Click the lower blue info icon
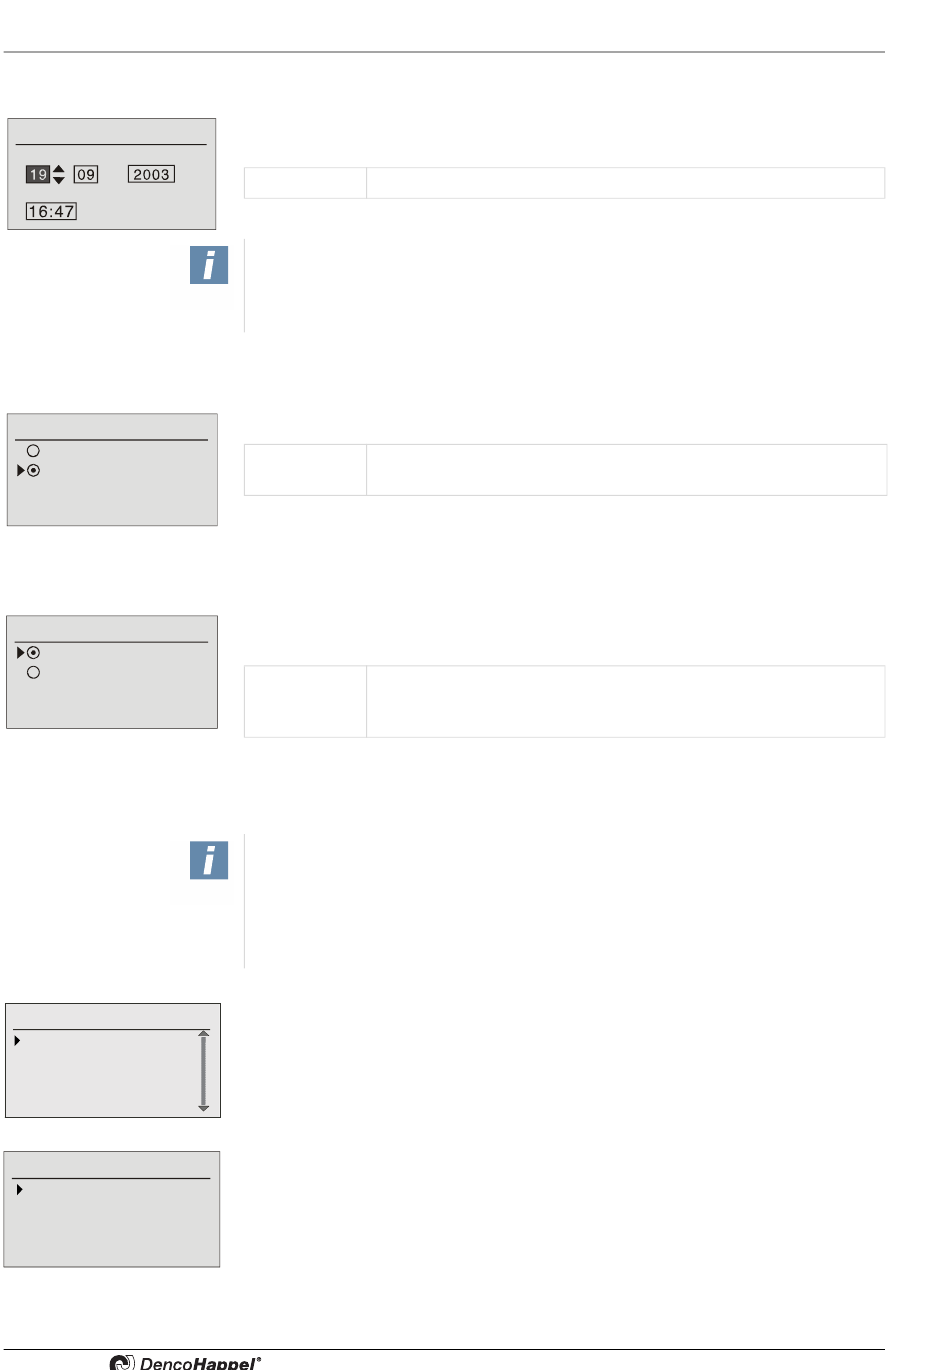The width and height of the screenshot is (950, 1370). [x=209, y=860]
